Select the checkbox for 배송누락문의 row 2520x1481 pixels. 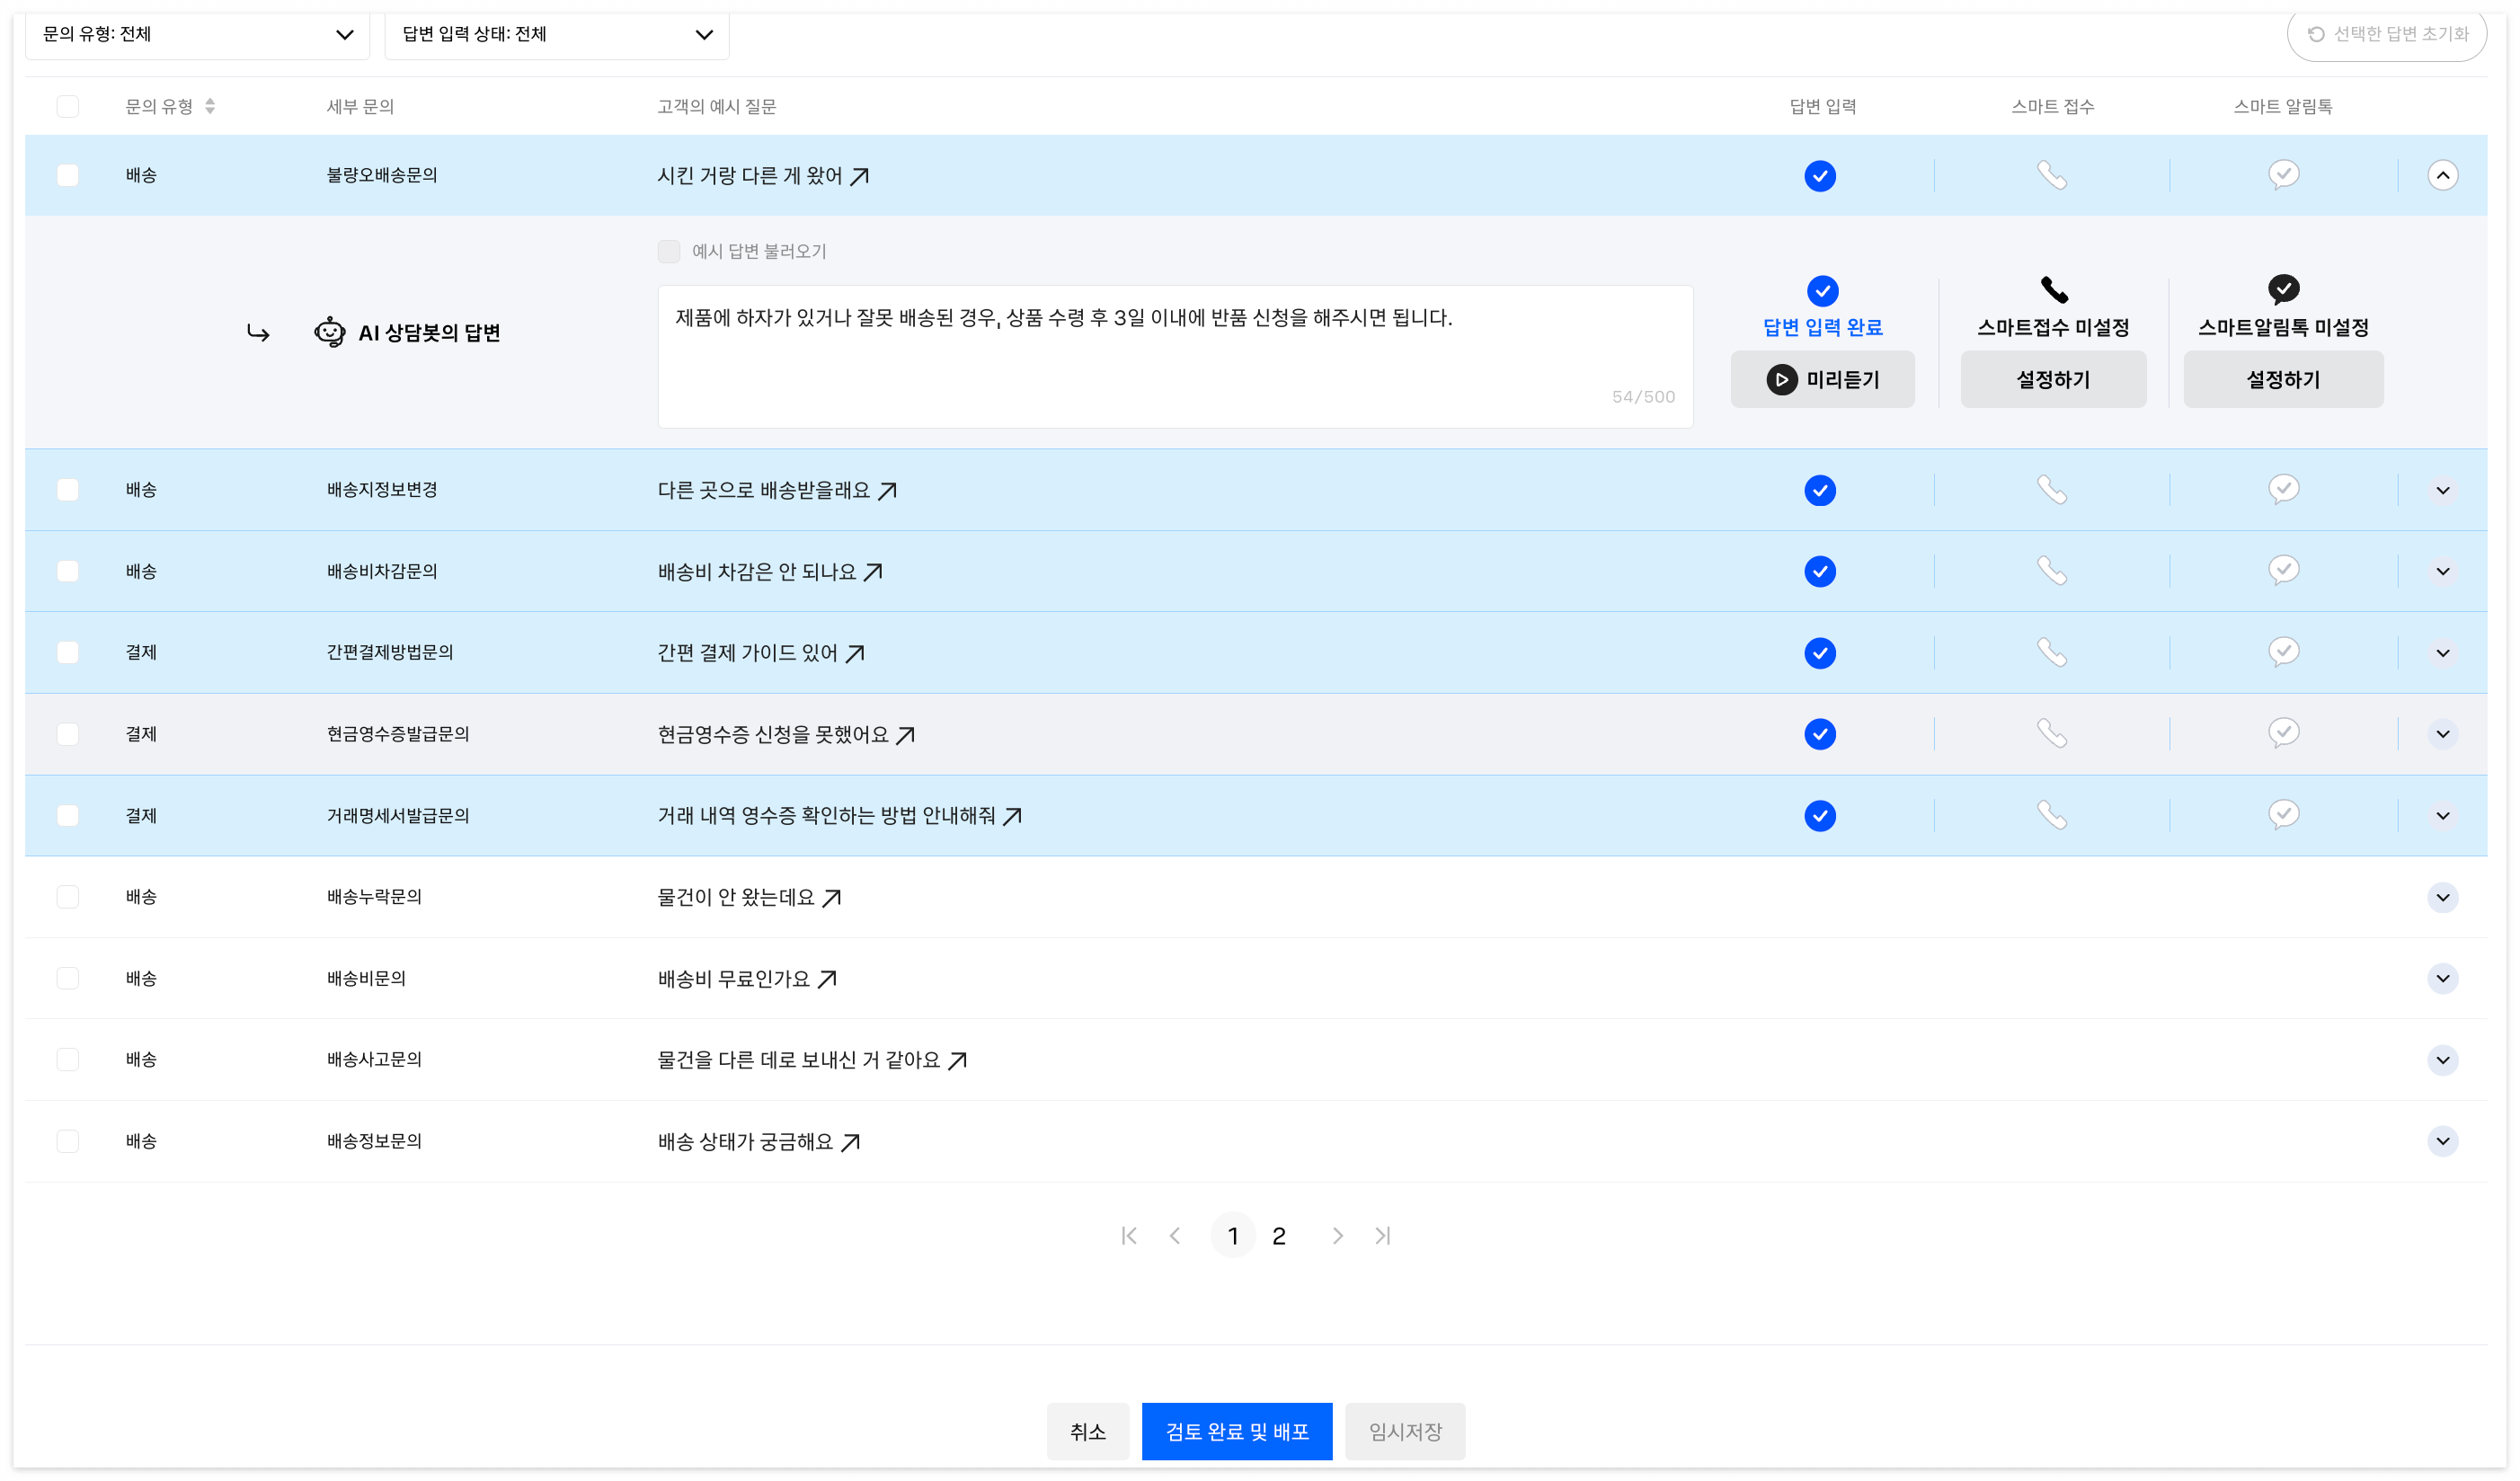[x=68, y=897]
